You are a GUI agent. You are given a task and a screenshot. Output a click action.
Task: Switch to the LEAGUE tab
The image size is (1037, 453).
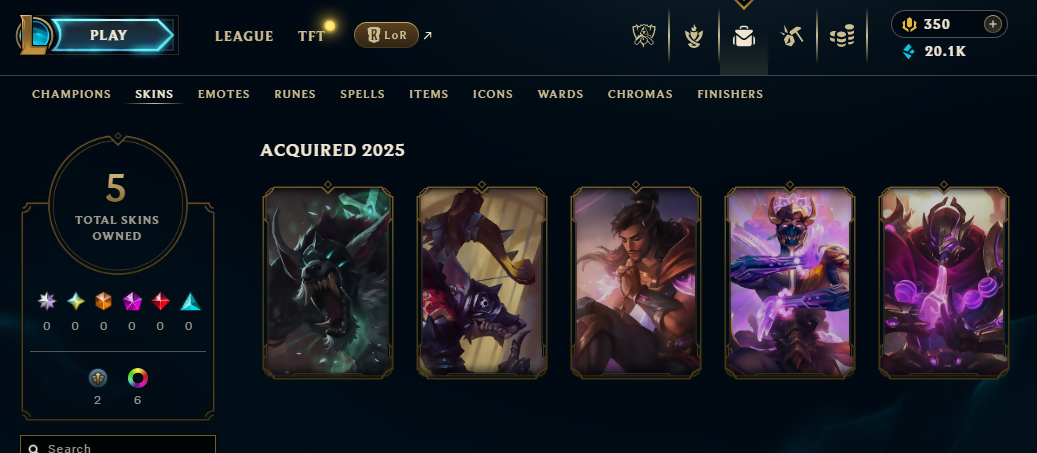[x=244, y=36]
